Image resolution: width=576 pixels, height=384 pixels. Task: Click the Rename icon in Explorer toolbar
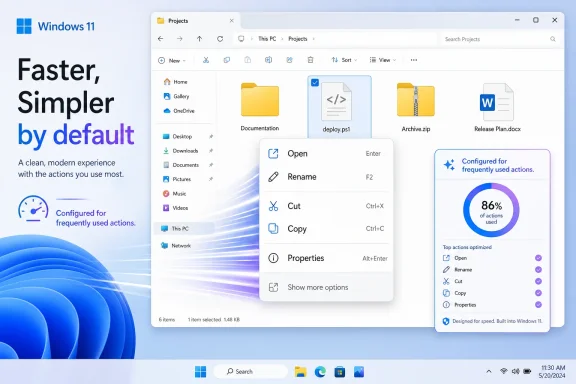pos(269,60)
